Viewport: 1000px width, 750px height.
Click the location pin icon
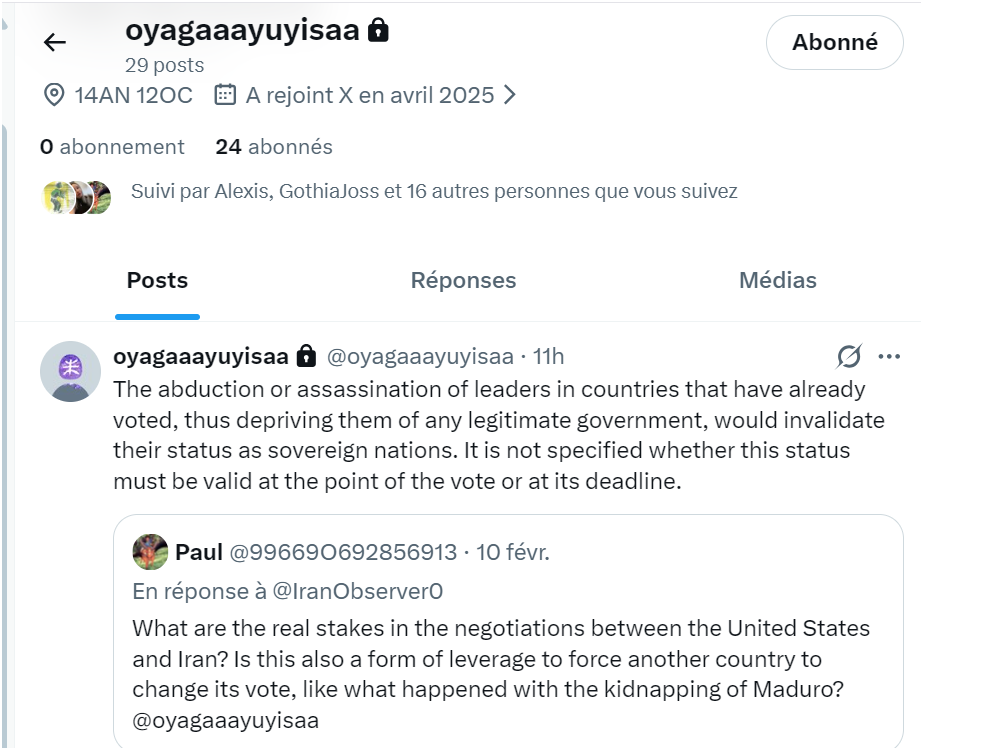coord(54,96)
